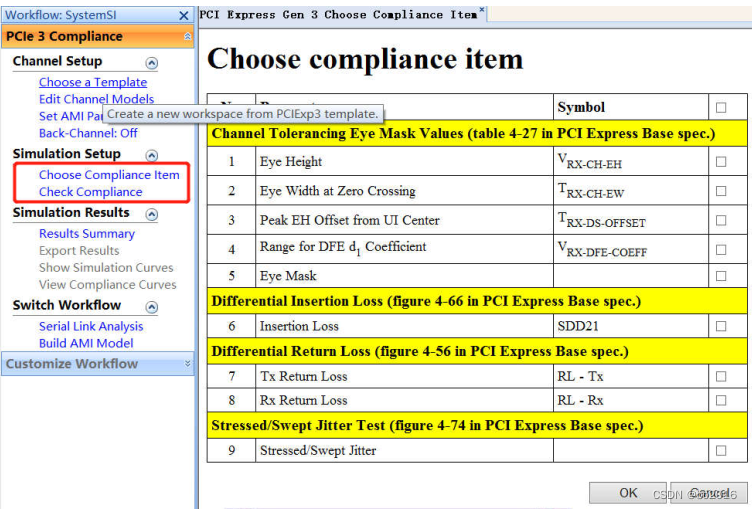Confirm the selection with the OK button
The width and height of the screenshot is (752, 509).
(628, 493)
